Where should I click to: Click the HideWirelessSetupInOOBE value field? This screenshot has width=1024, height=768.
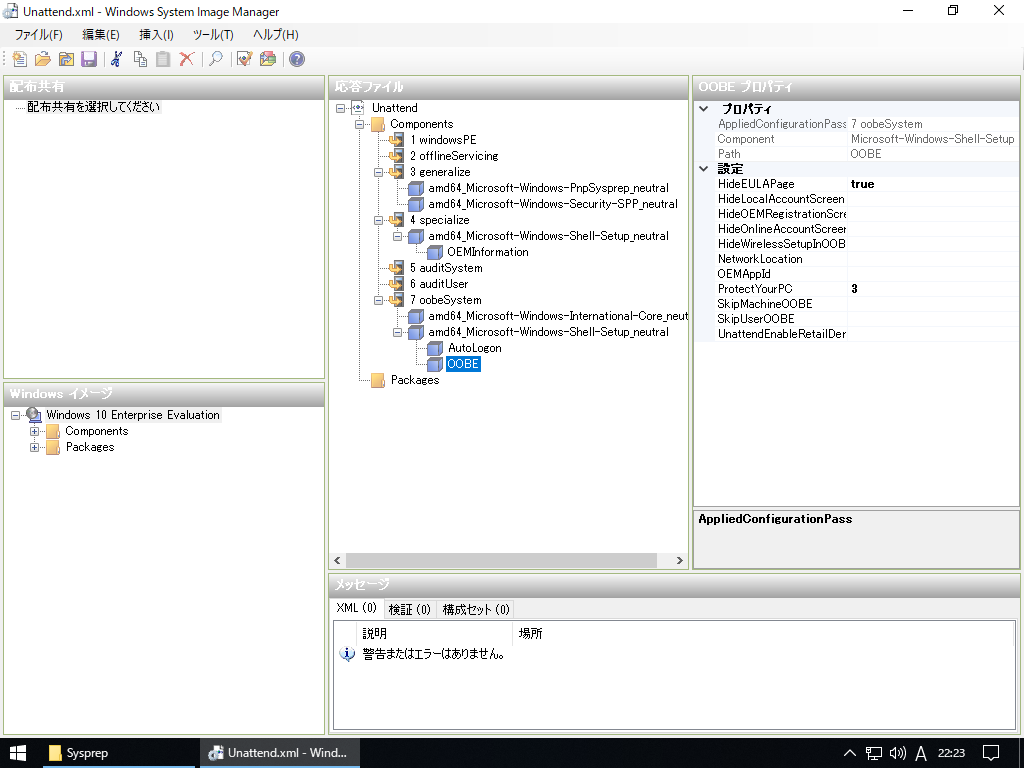[932, 244]
